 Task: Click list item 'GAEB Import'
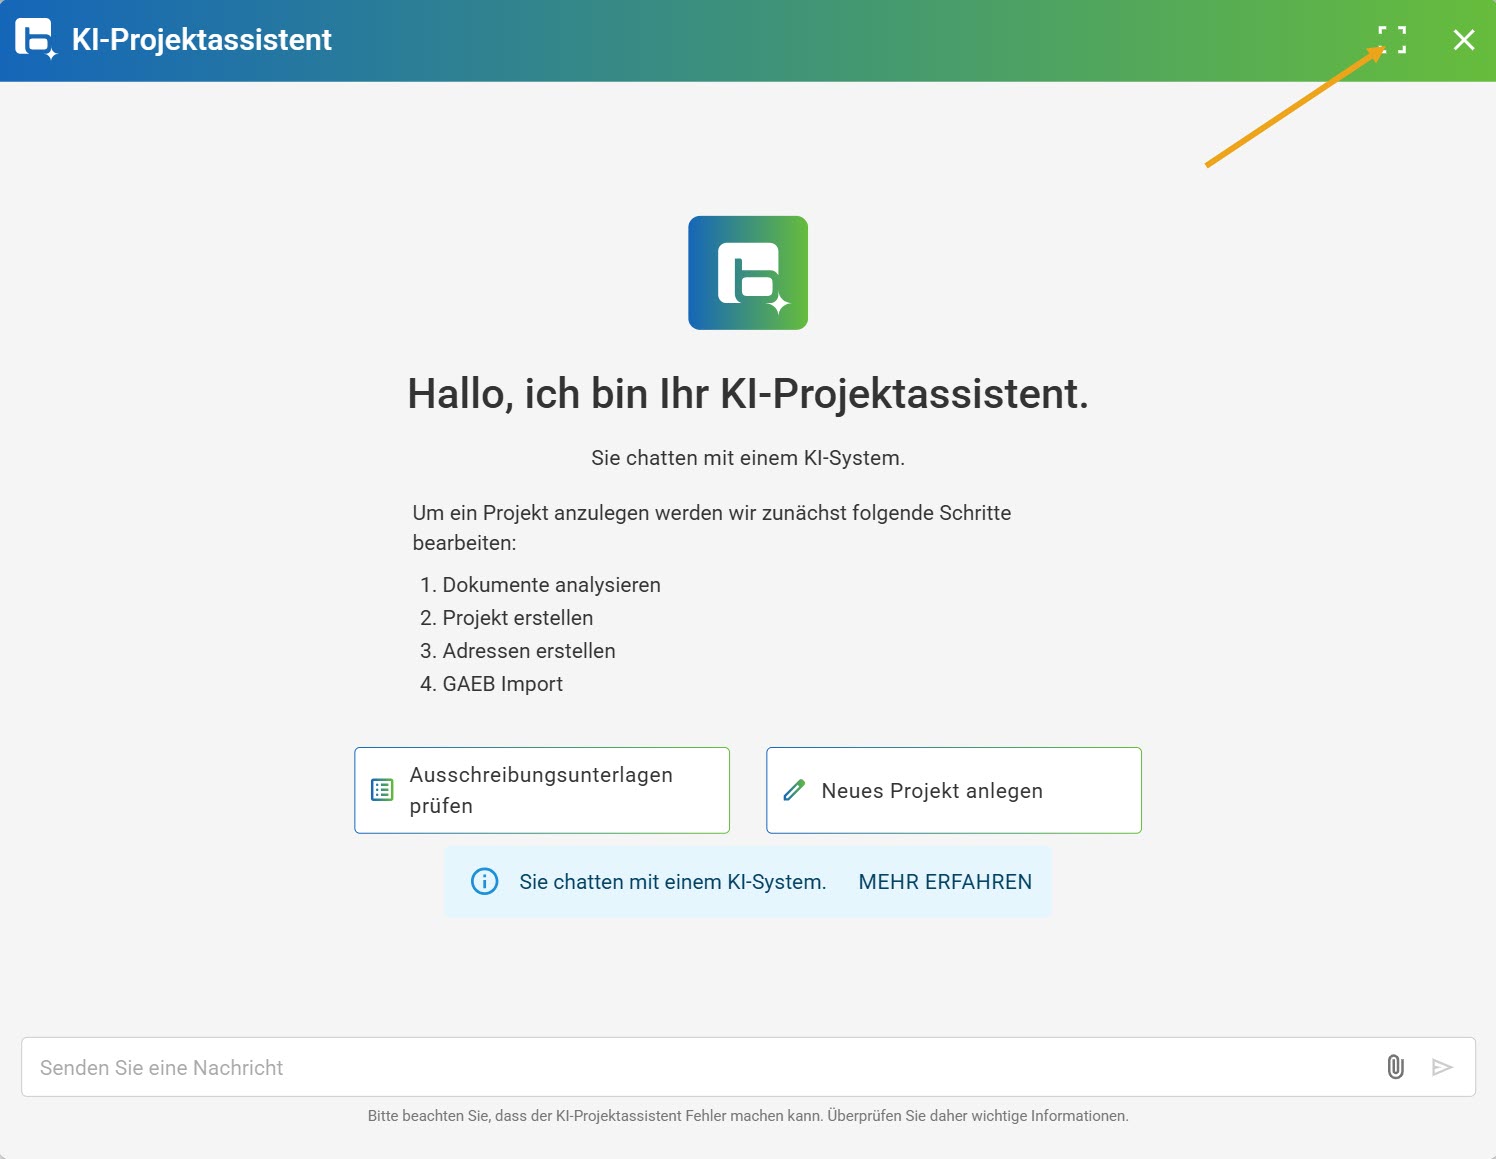click(x=503, y=684)
